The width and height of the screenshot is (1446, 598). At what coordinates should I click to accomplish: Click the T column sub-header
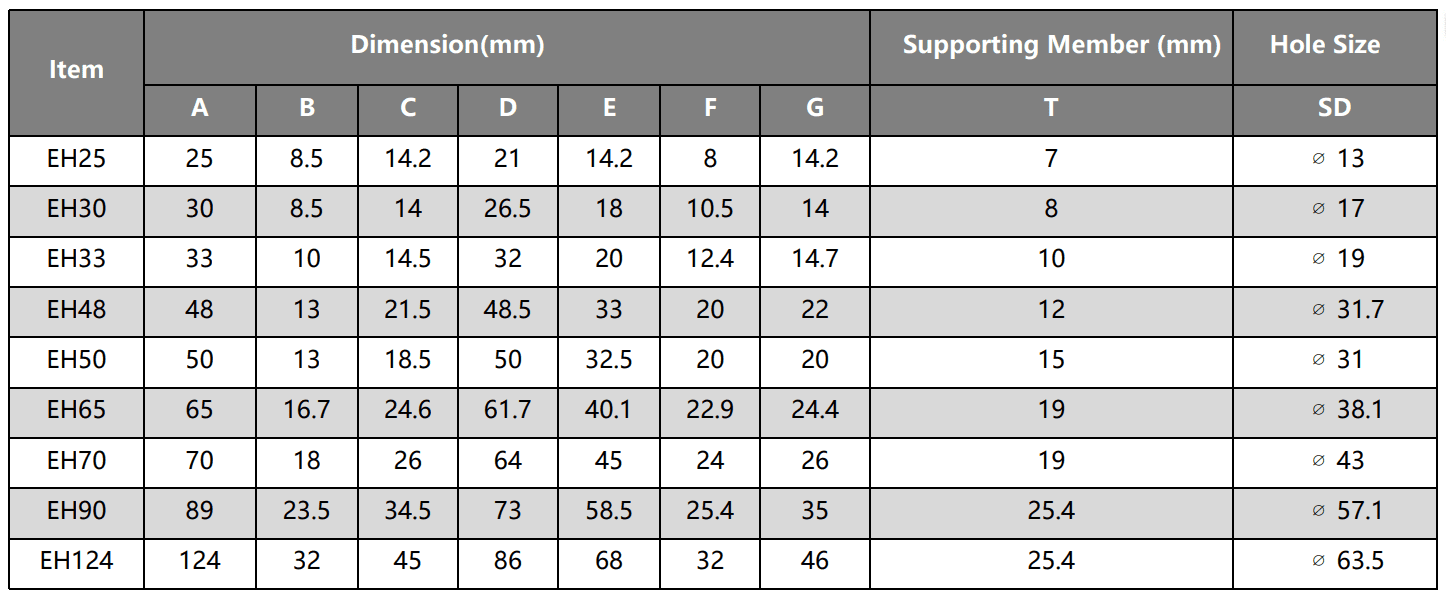[1050, 108]
